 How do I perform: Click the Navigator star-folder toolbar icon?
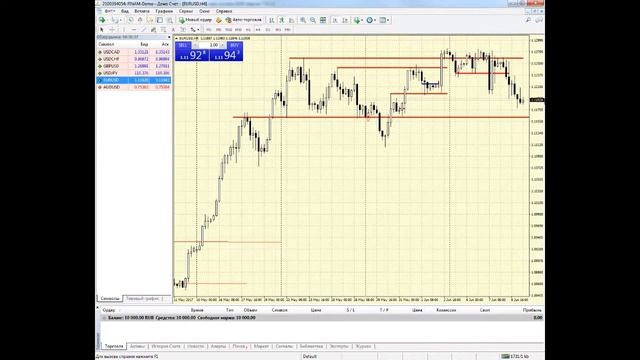click(150, 20)
